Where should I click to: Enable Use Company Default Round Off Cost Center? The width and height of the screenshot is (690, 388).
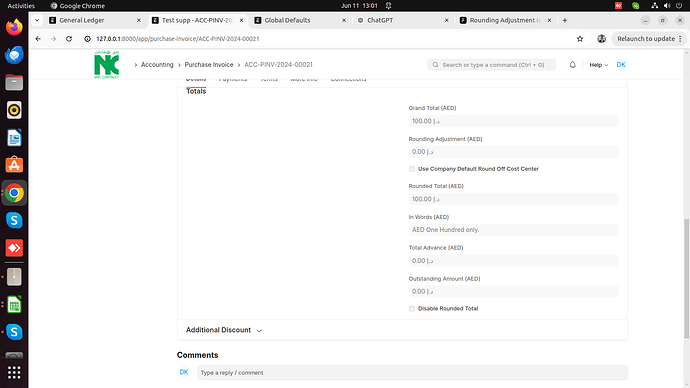(412, 169)
